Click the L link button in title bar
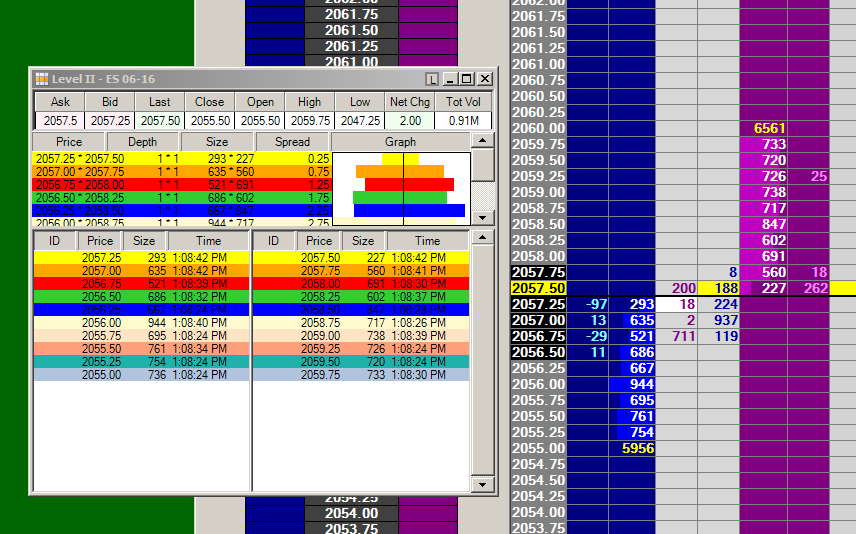856x534 pixels. click(x=432, y=79)
